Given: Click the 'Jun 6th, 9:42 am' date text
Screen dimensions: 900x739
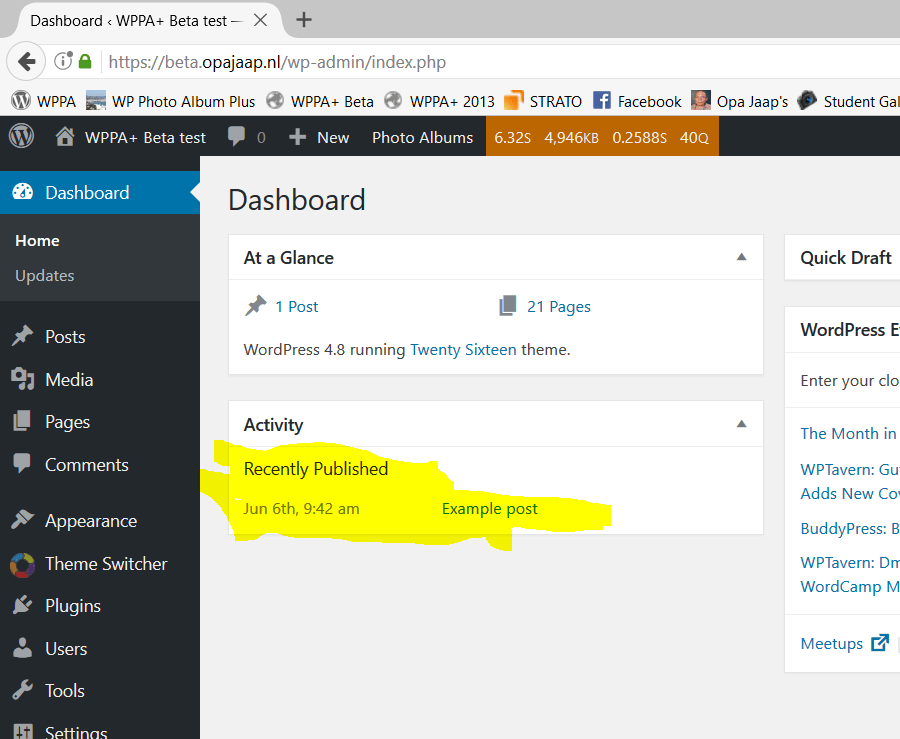Looking at the screenshot, I should point(301,508).
